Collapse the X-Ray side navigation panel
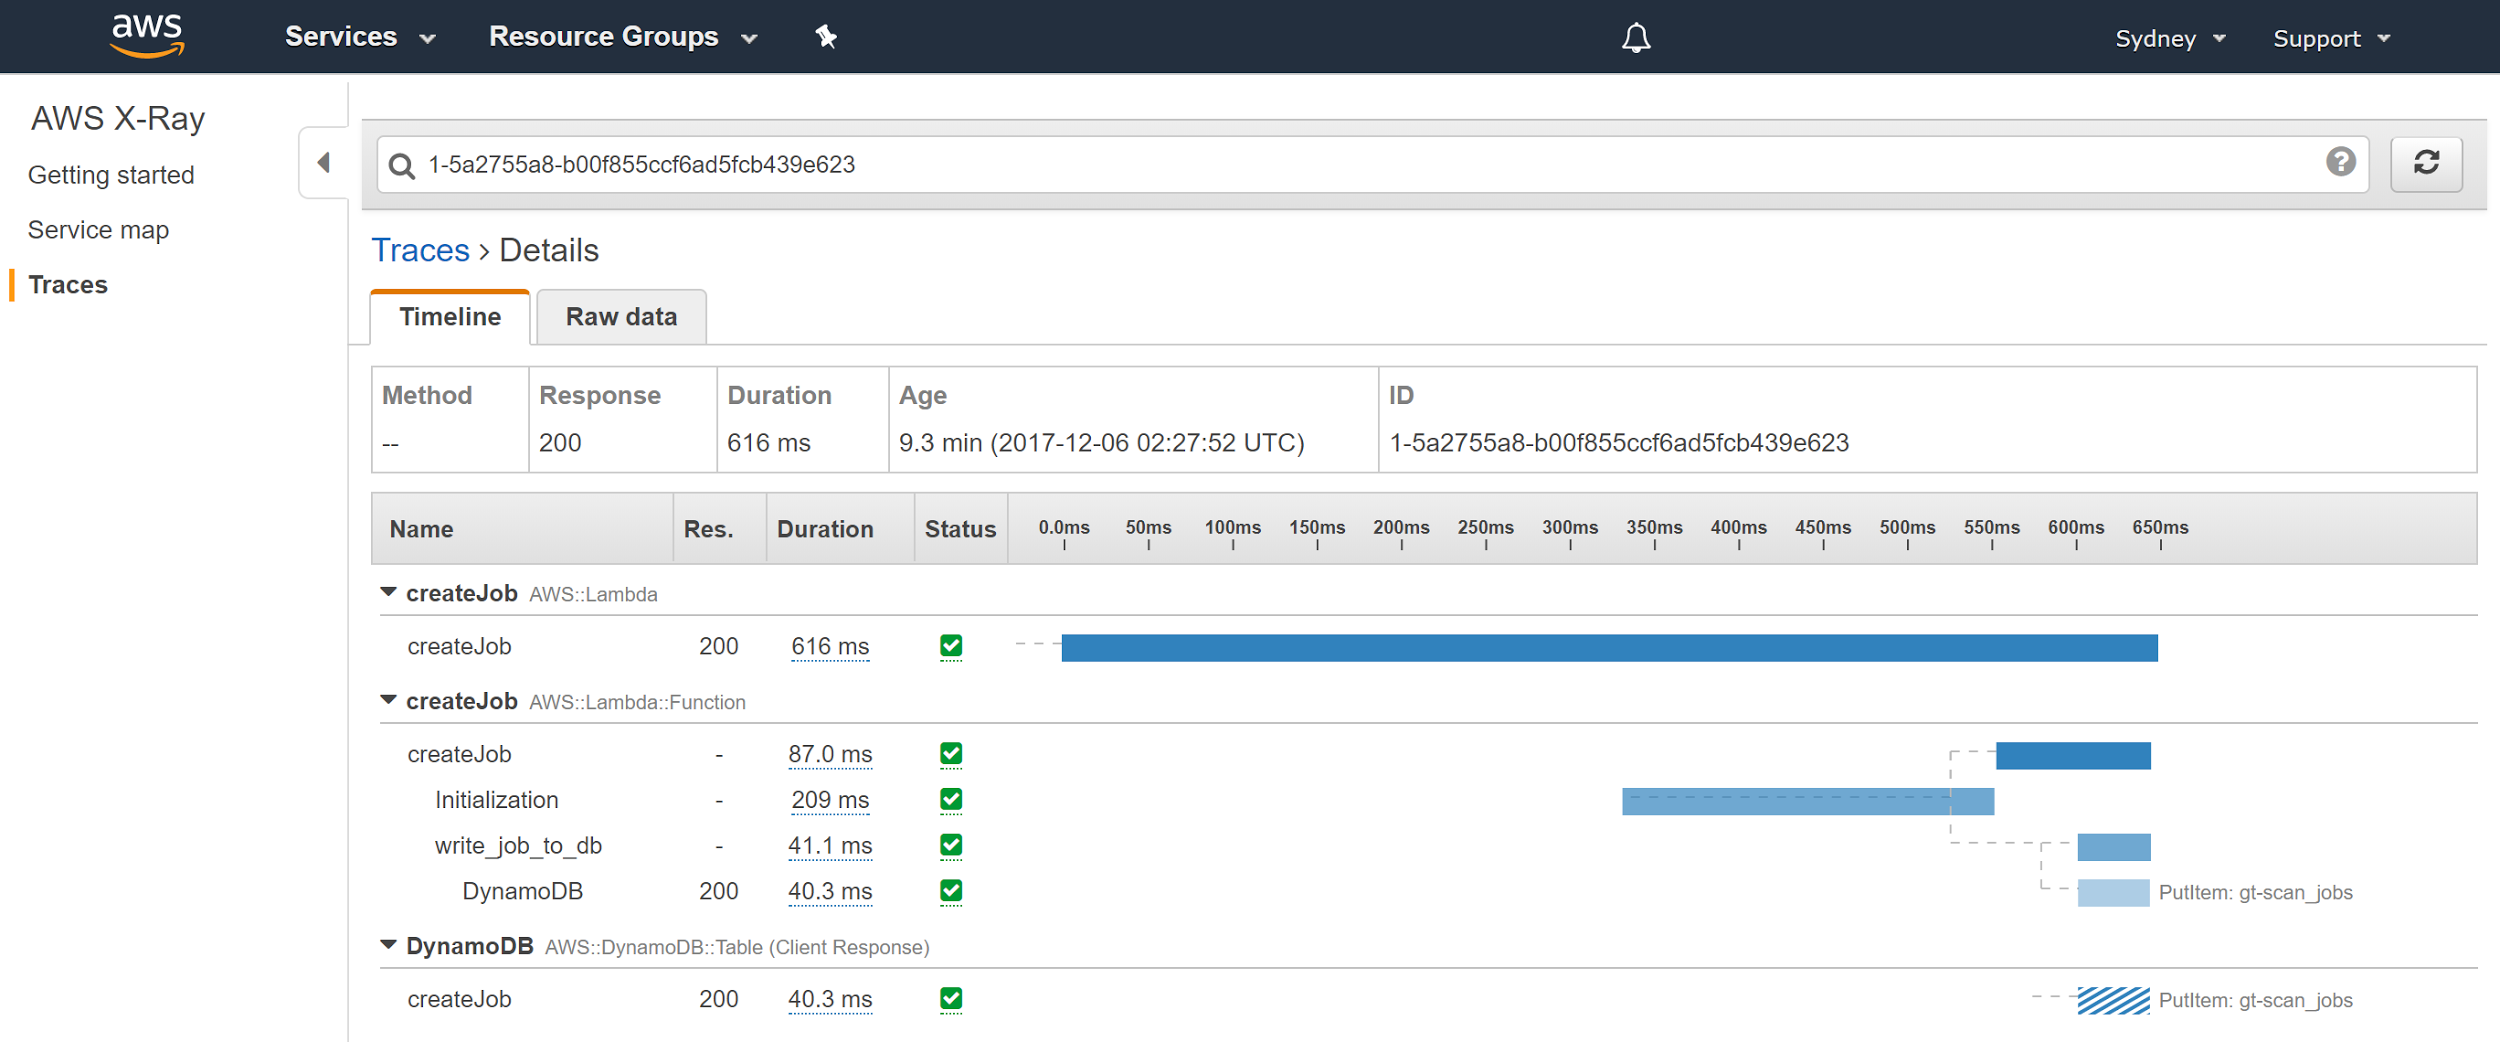The height and width of the screenshot is (1042, 2500). 323,162
